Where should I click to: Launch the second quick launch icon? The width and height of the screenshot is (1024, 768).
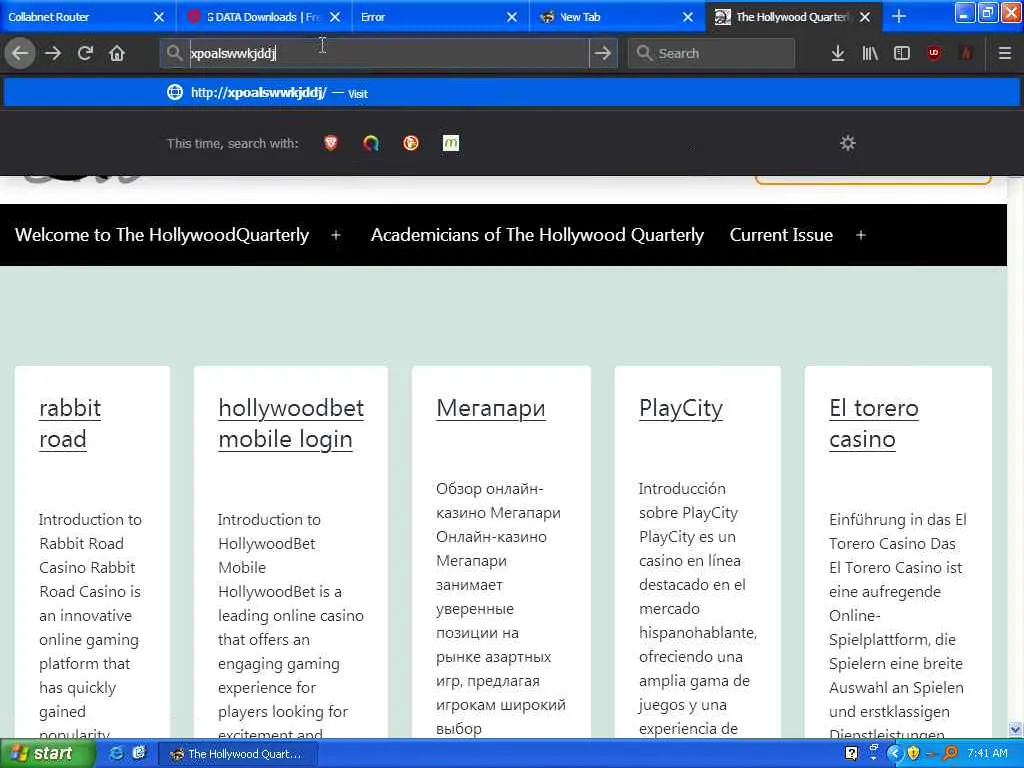pos(138,754)
